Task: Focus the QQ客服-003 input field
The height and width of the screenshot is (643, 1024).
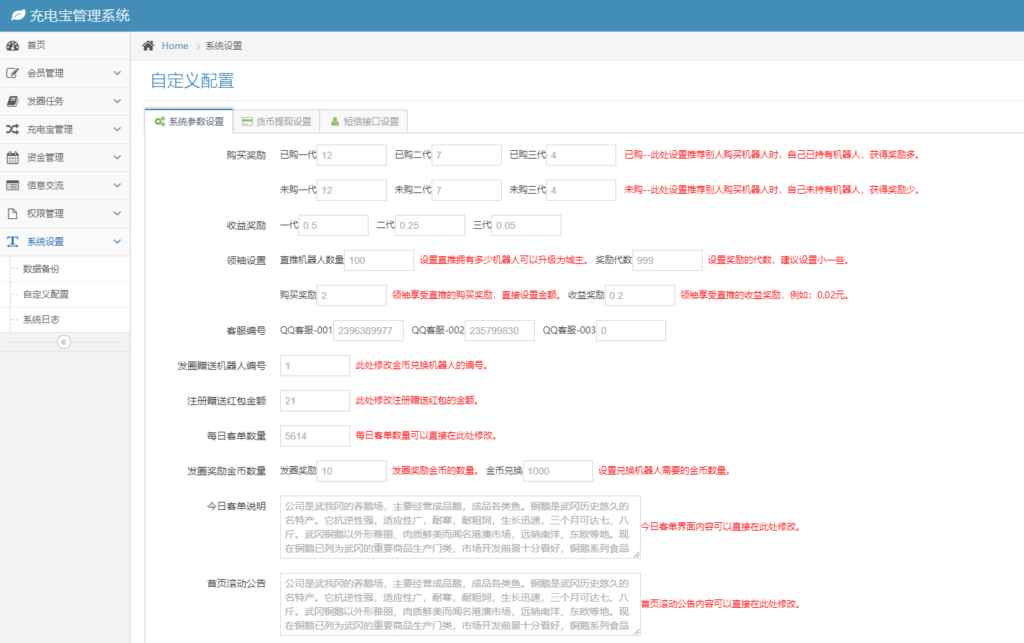Action: click(x=631, y=331)
